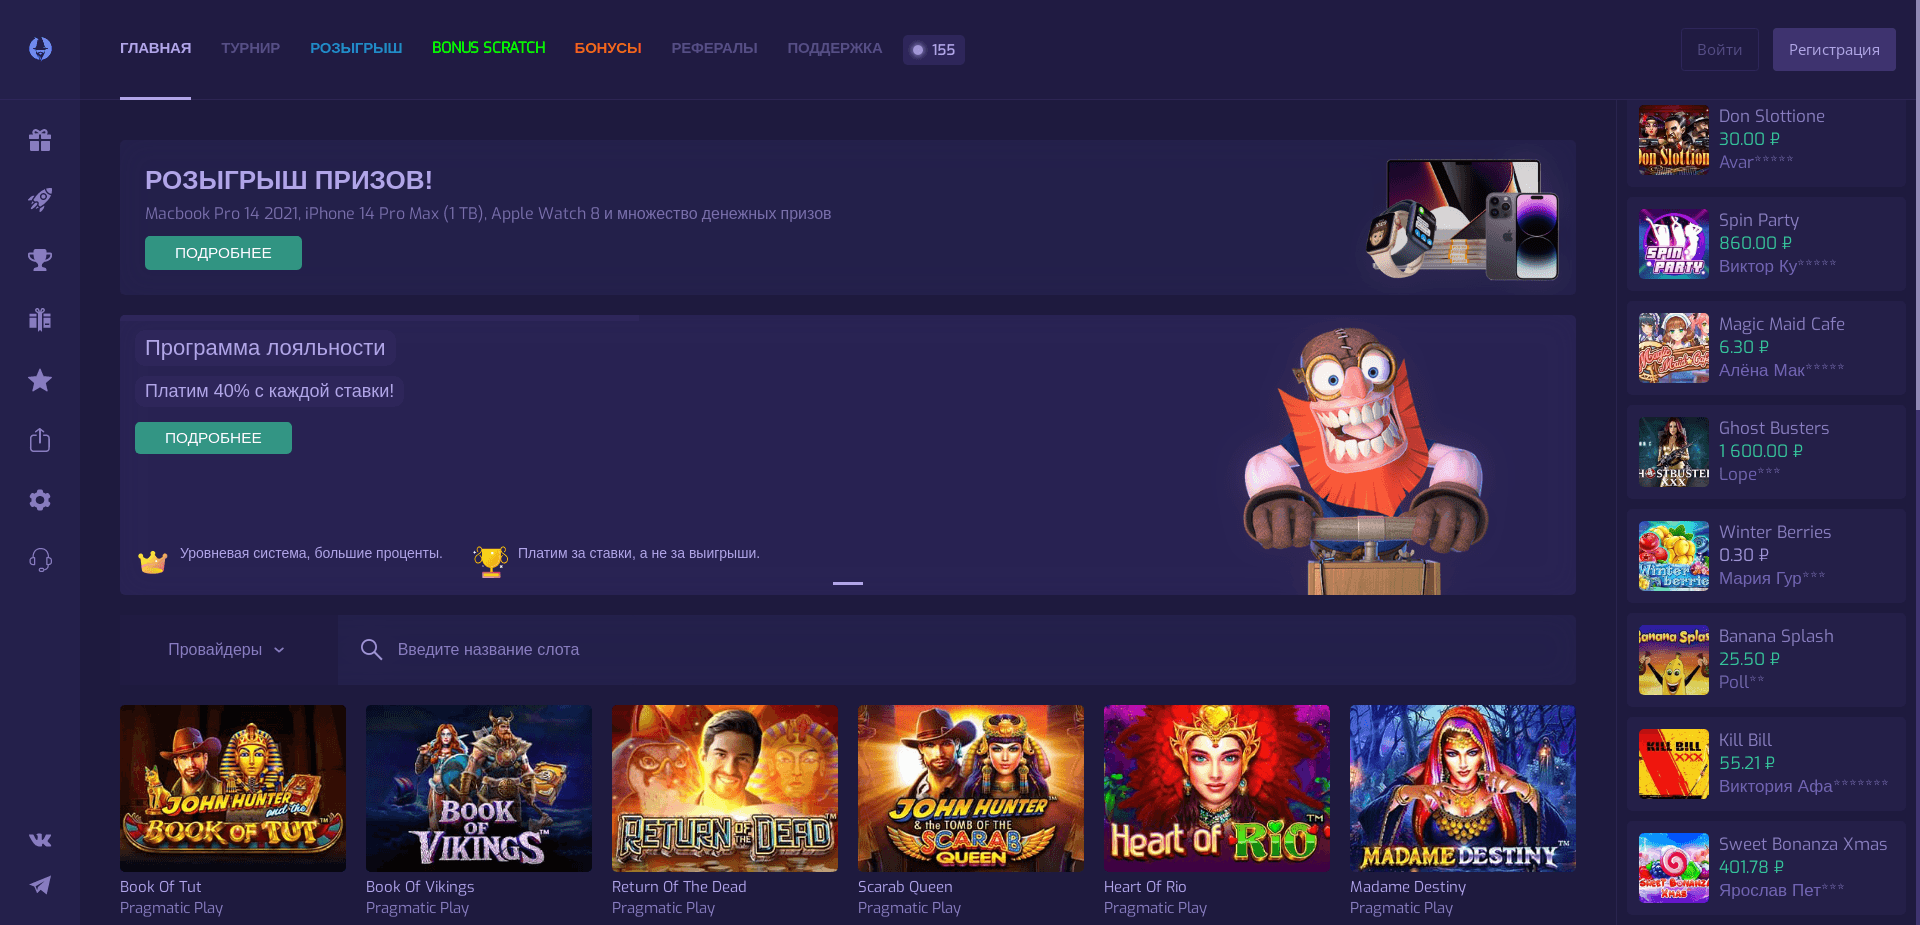
Task: Click the rocket icon in sidebar
Action: point(40,200)
